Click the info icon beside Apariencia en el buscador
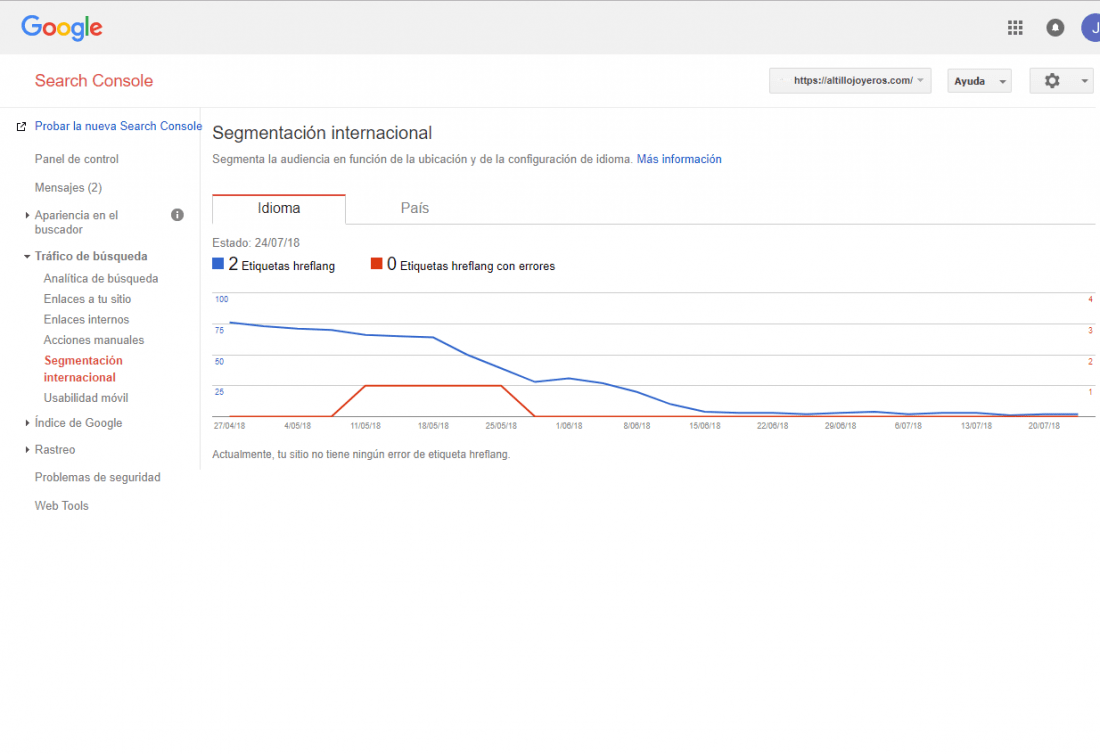The width and height of the screenshot is (1100, 754). (177, 215)
